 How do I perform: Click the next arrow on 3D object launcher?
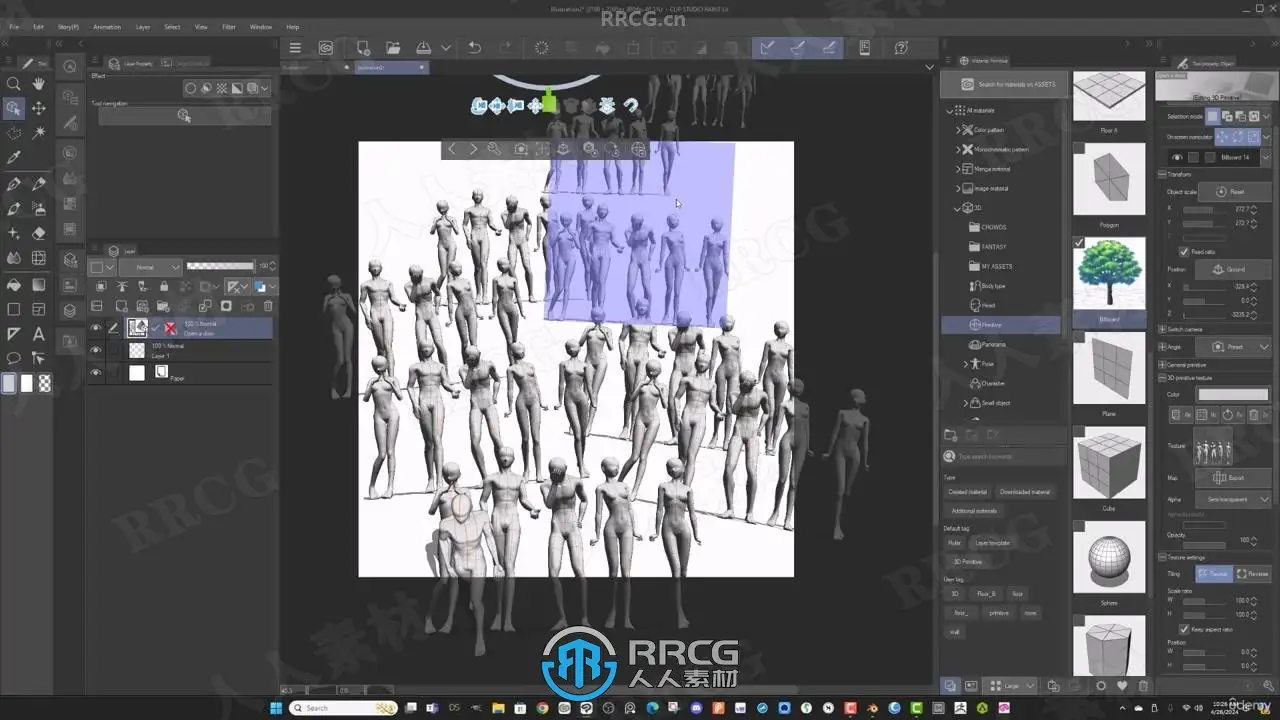click(x=474, y=149)
